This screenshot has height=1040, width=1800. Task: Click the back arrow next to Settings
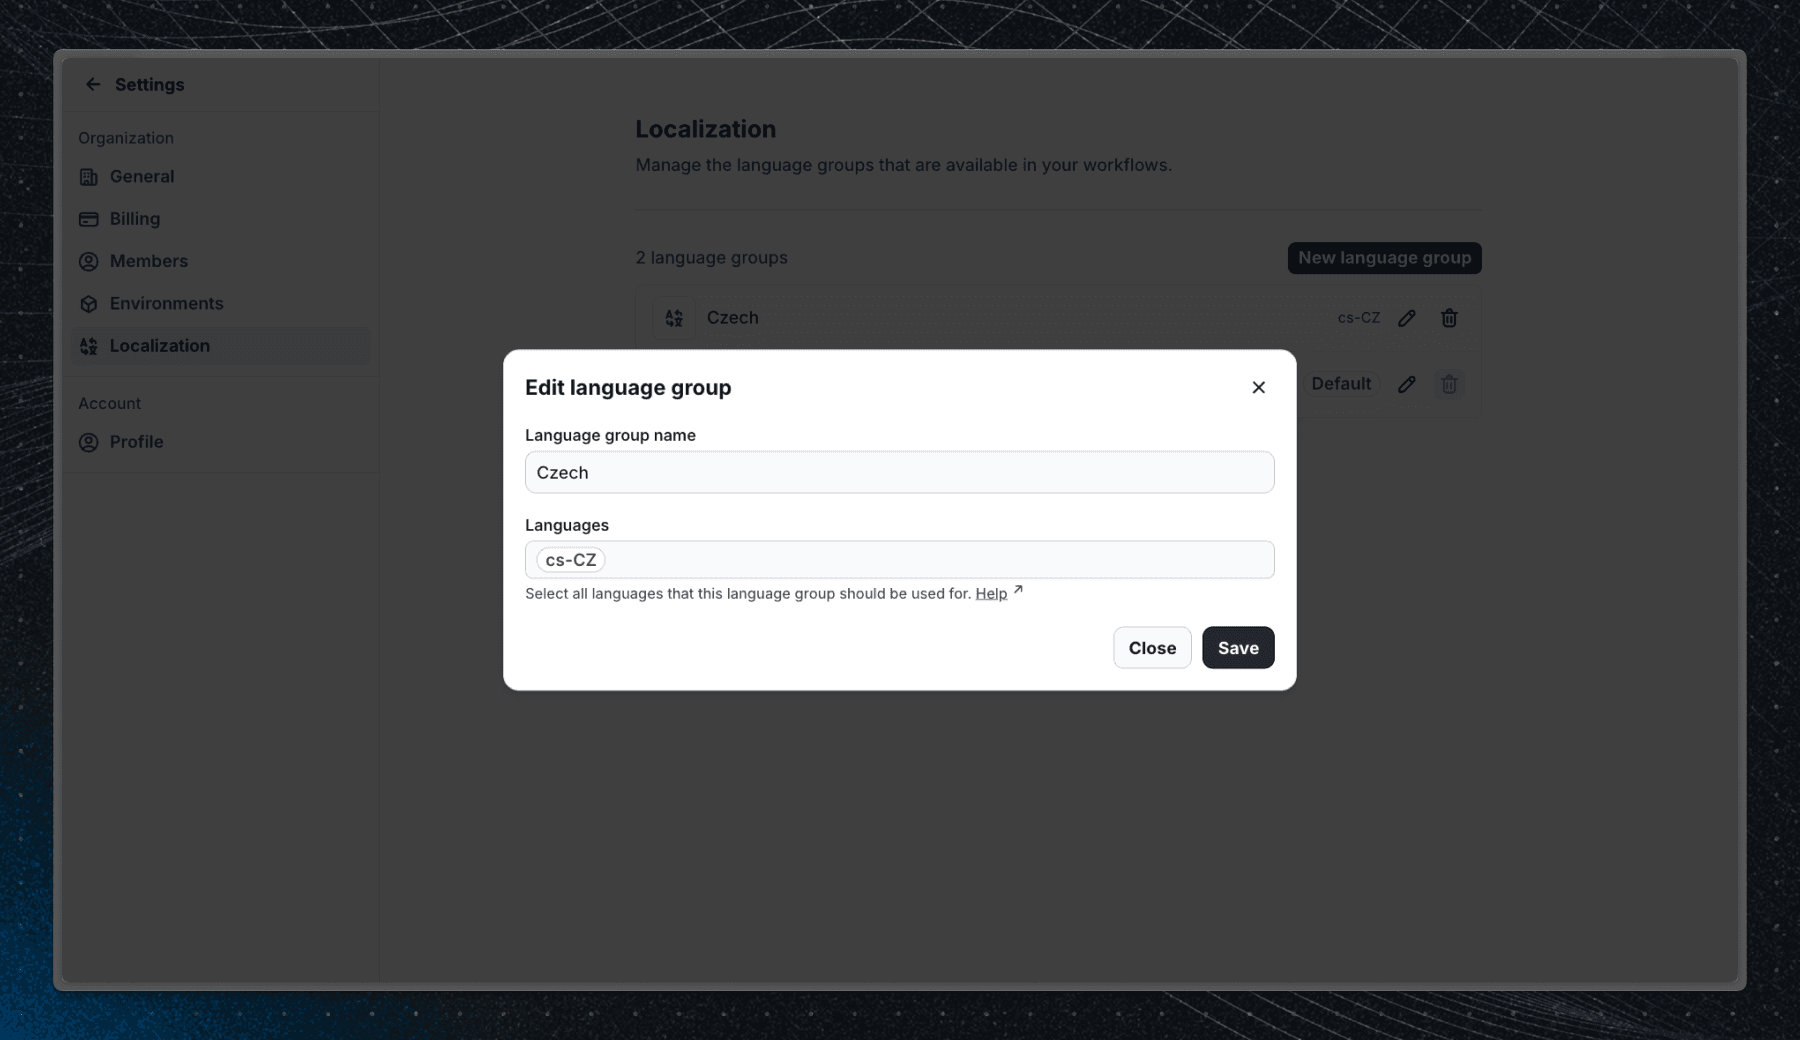tap(93, 85)
